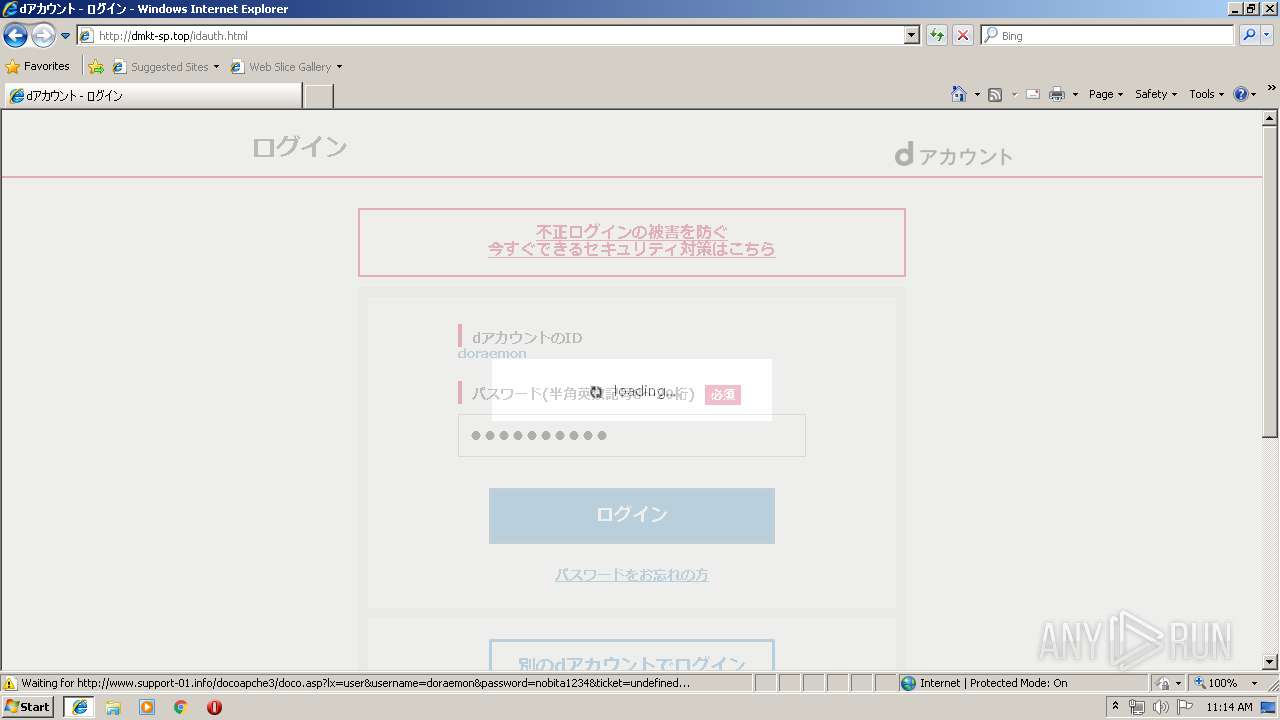Click the clock showing 11:14 AM
Image resolution: width=1280 pixels, height=720 pixels.
(1229, 707)
